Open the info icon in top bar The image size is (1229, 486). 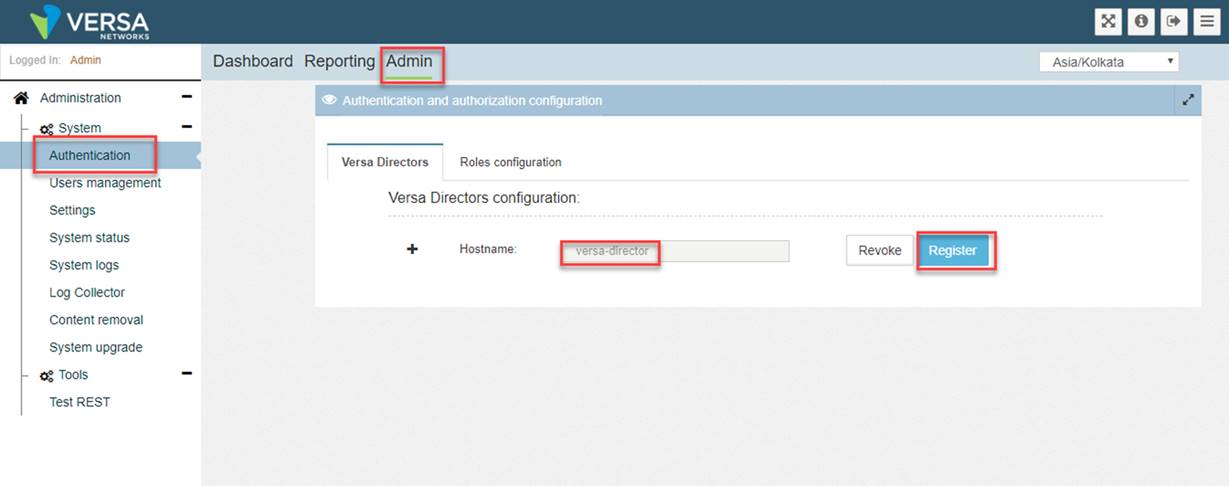[x=1140, y=21]
